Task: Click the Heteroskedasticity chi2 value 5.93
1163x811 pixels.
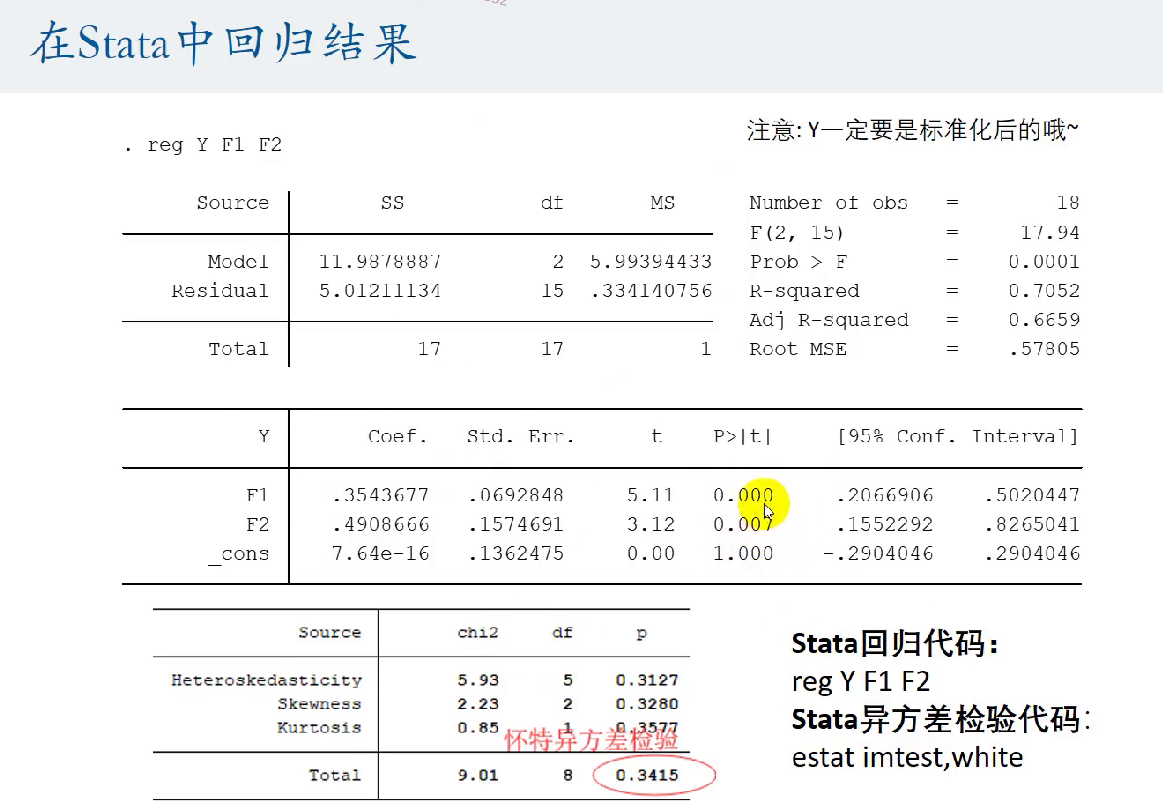Action: pyautogui.click(x=478, y=680)
